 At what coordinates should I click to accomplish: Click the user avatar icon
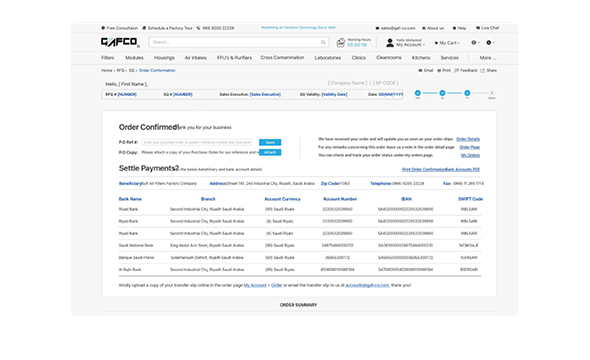390,43
